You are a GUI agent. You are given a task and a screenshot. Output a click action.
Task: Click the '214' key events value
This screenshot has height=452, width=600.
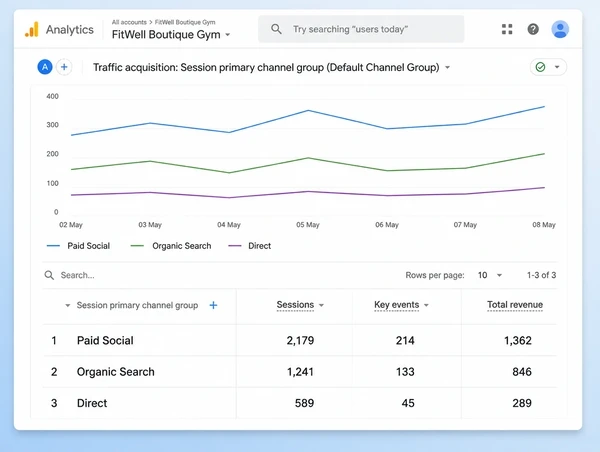tap(405, 340)
